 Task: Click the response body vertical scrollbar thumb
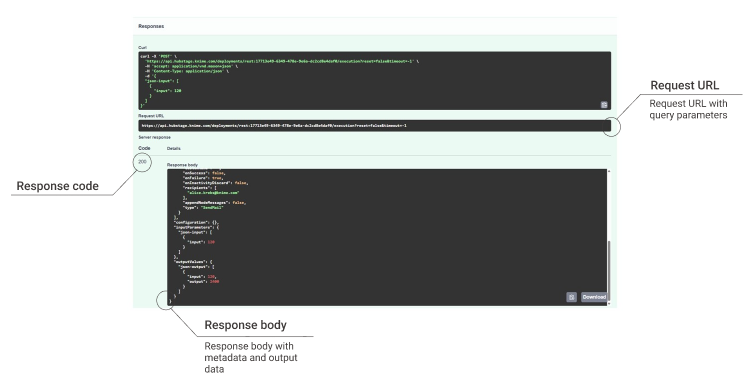609,270
